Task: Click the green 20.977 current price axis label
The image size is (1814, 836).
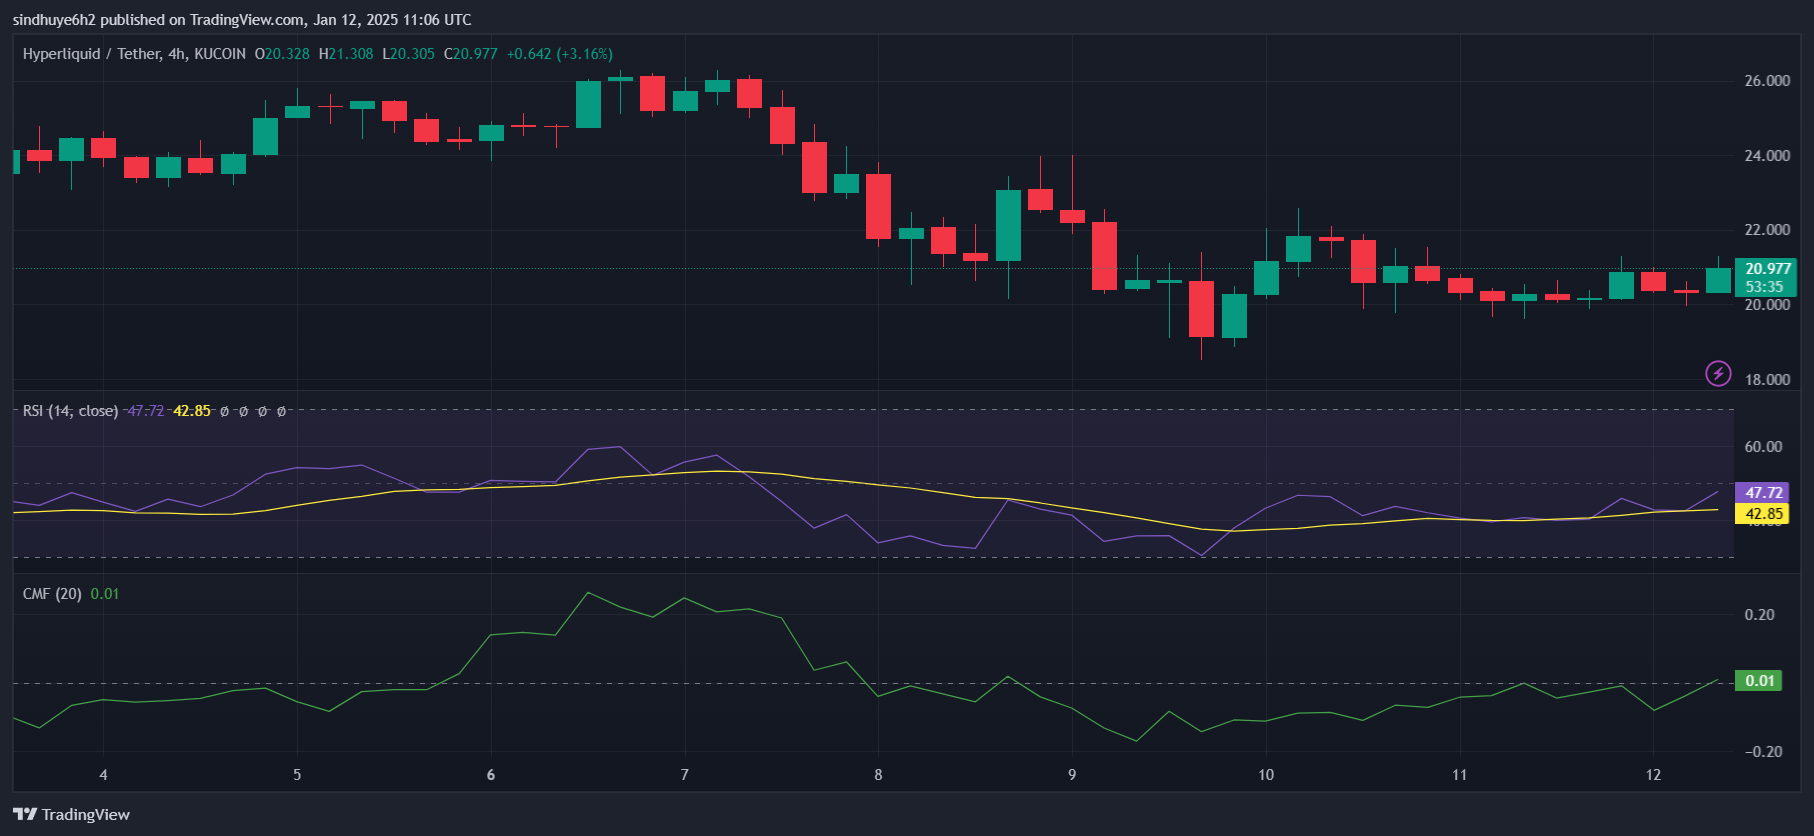Action: click(x=1767, y=268)
